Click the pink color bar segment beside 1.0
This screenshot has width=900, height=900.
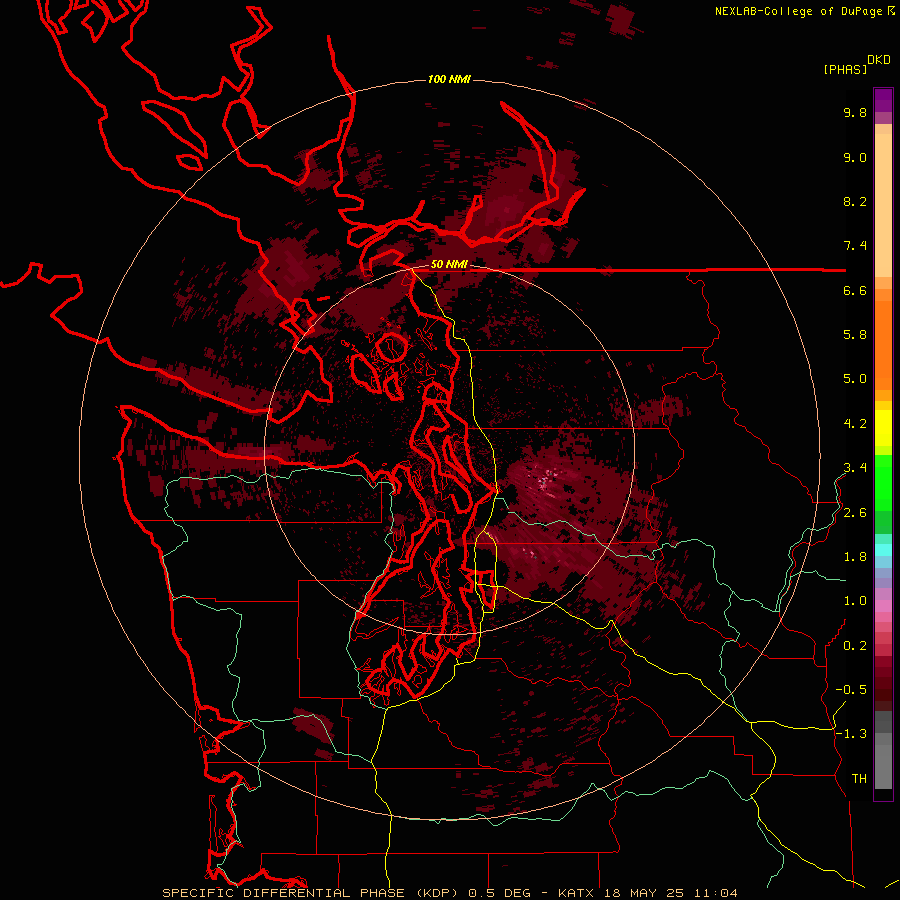883,605
